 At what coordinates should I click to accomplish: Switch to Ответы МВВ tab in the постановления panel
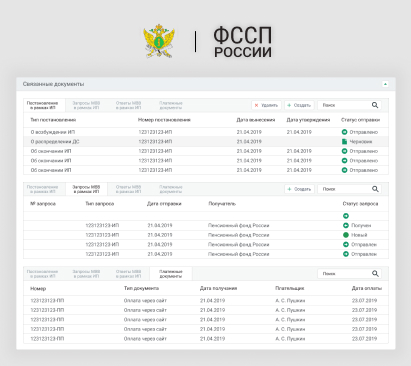(128, 105)
